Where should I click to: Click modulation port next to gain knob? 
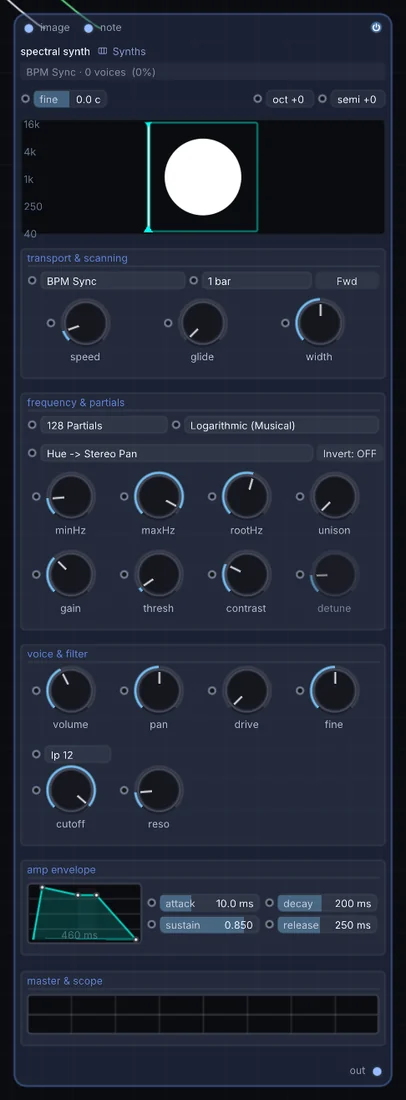[x=36, y=574]
